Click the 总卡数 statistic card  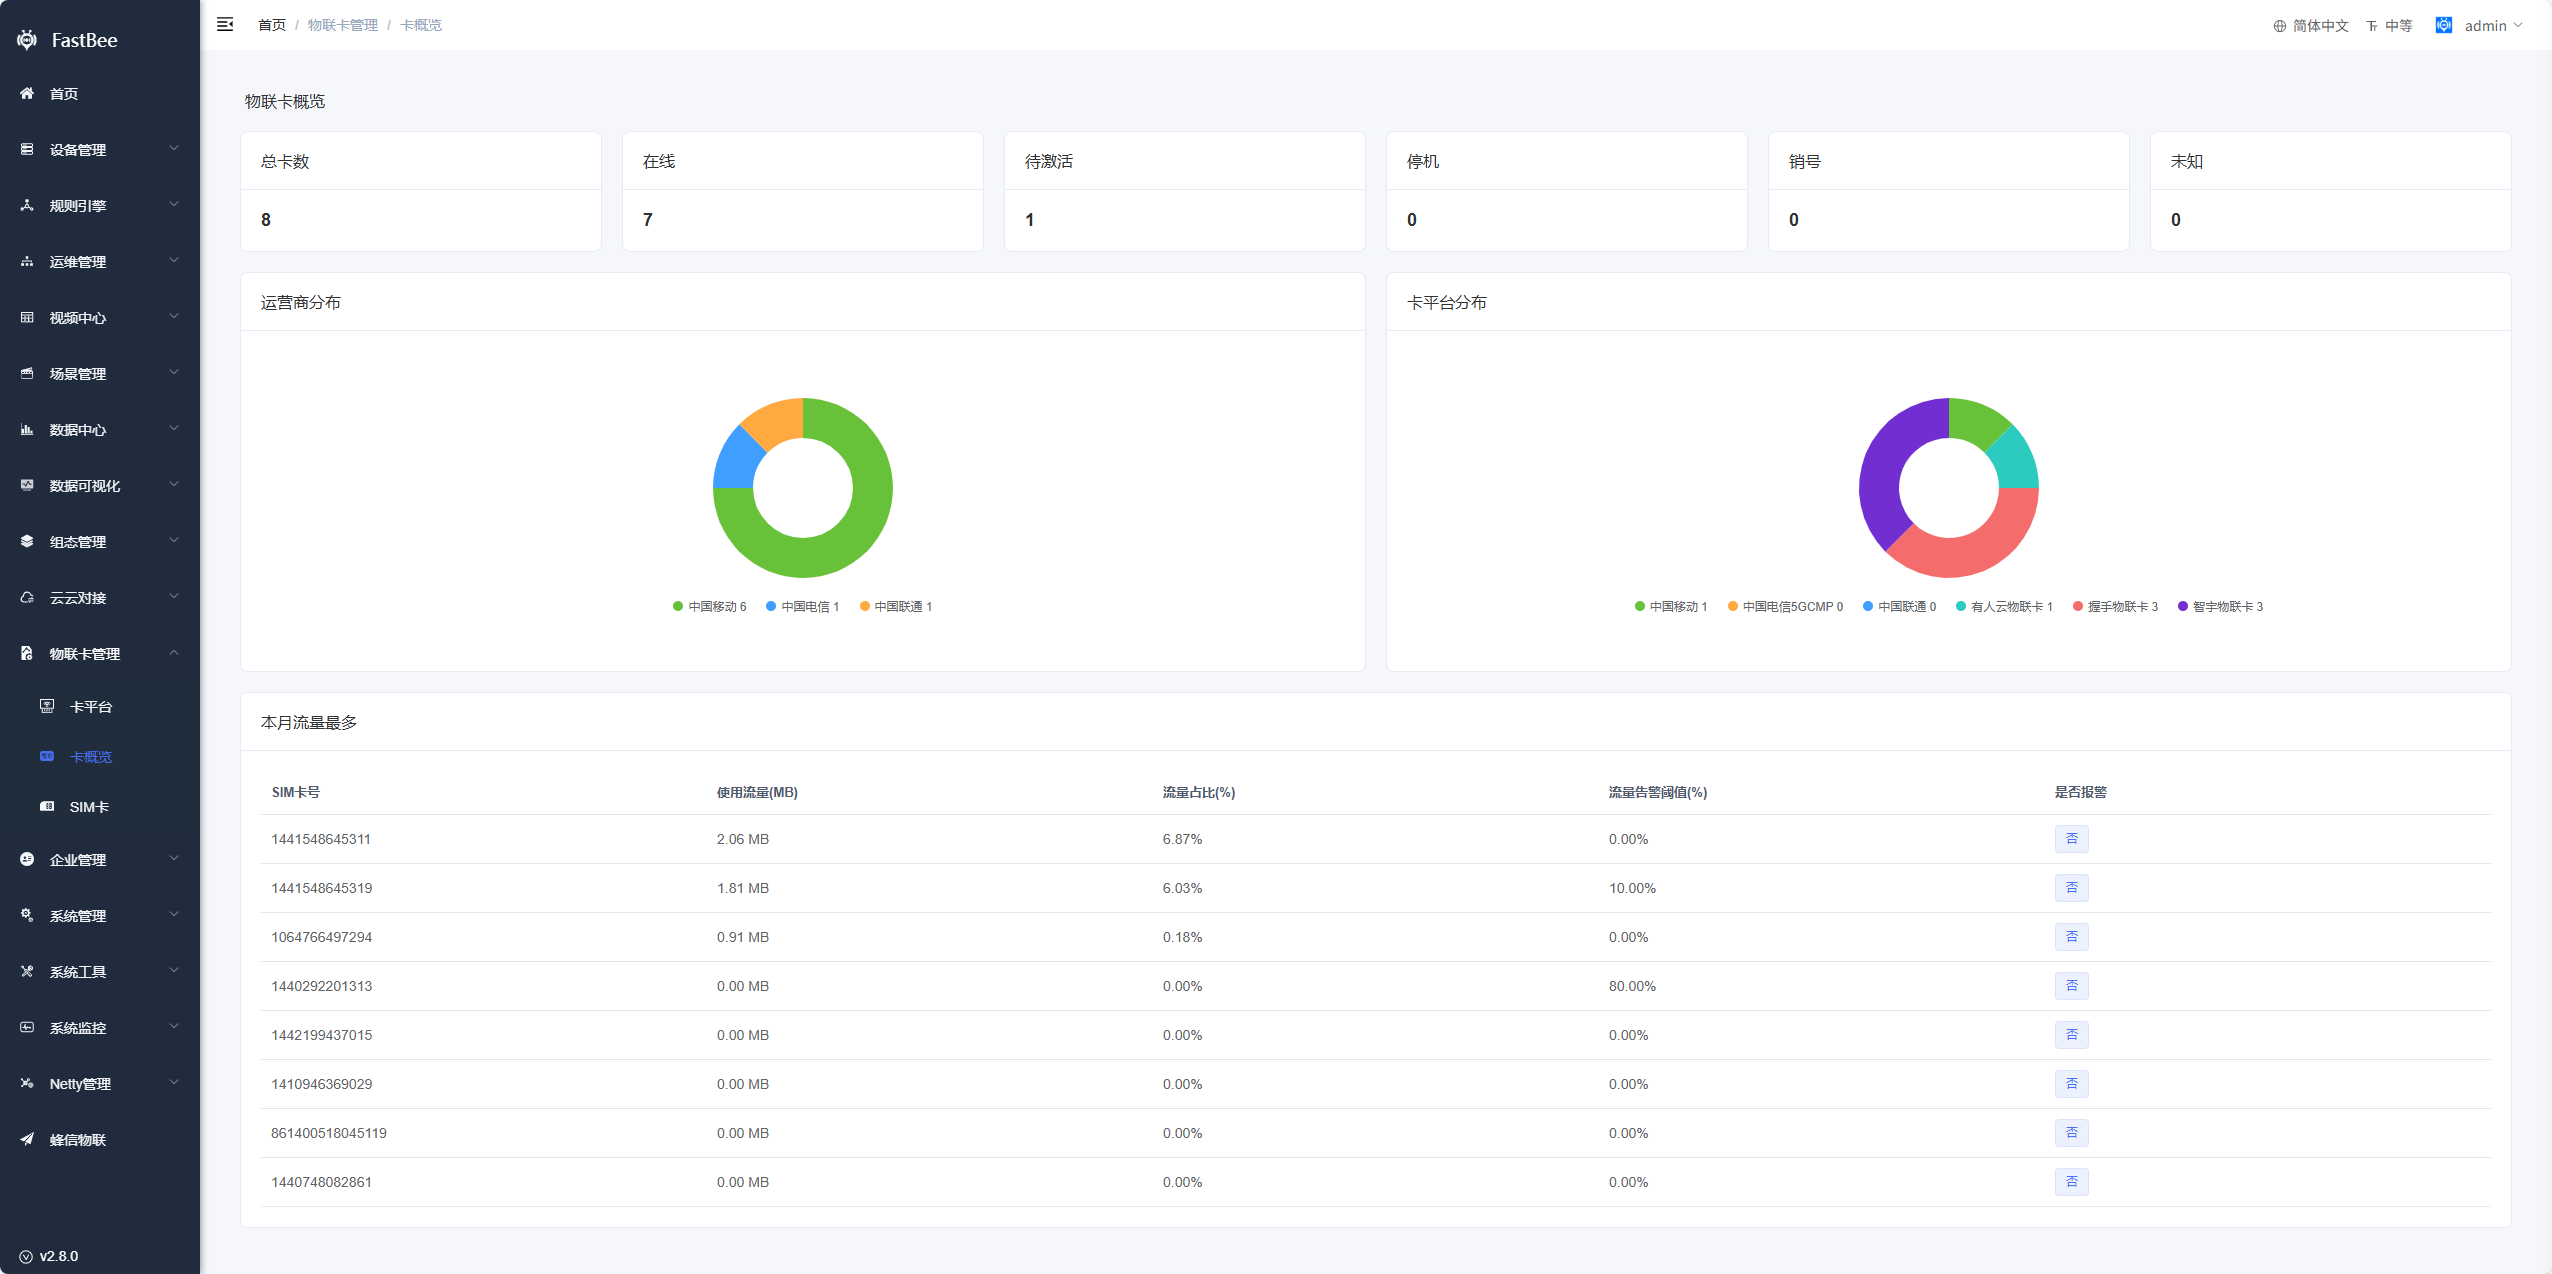click(x=421, y=191)
